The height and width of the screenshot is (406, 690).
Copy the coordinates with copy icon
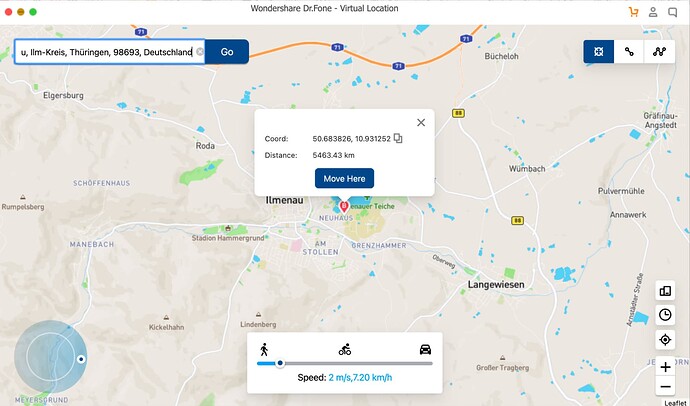(x=398, y=139)
